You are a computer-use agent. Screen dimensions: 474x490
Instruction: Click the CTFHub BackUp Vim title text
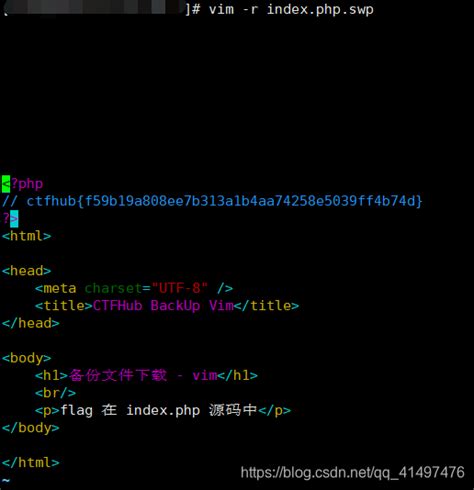(163, 306)
